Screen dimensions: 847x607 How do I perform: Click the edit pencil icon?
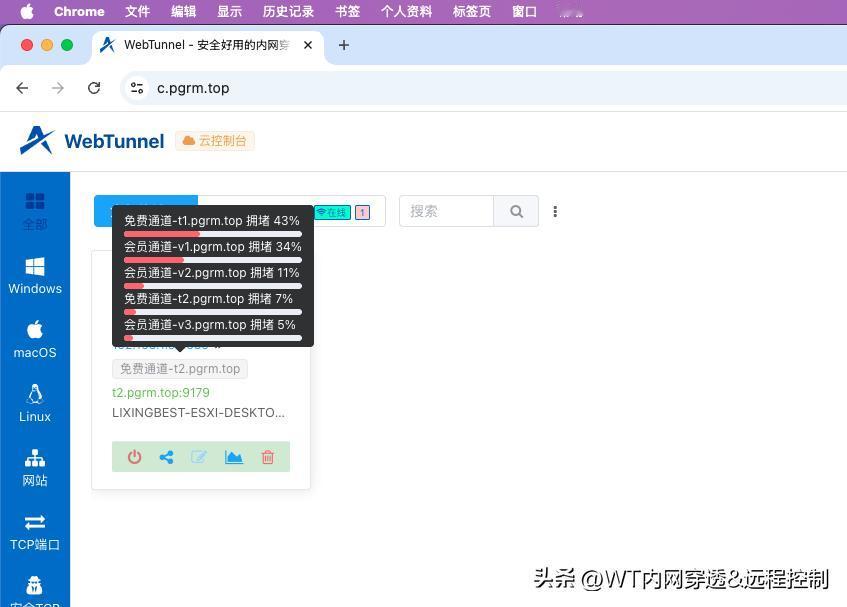199,457
